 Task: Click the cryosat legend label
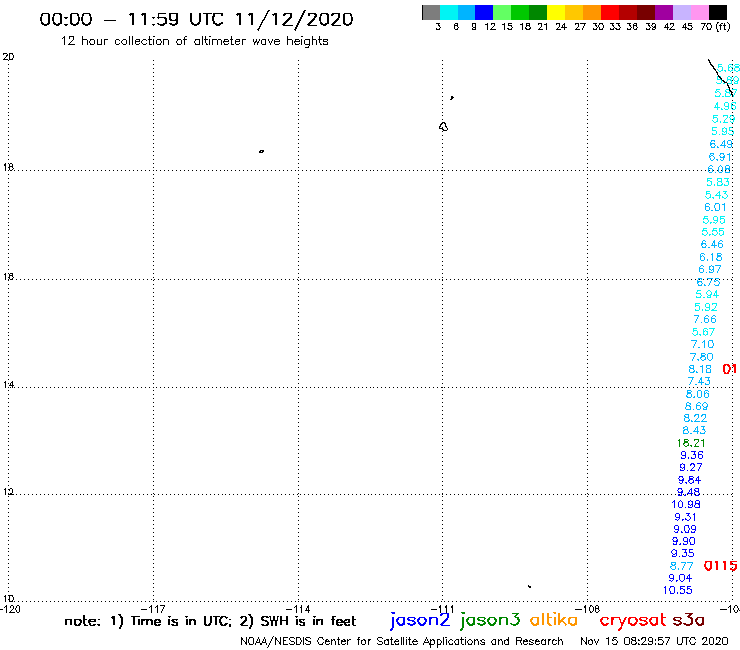coord(633,620)
